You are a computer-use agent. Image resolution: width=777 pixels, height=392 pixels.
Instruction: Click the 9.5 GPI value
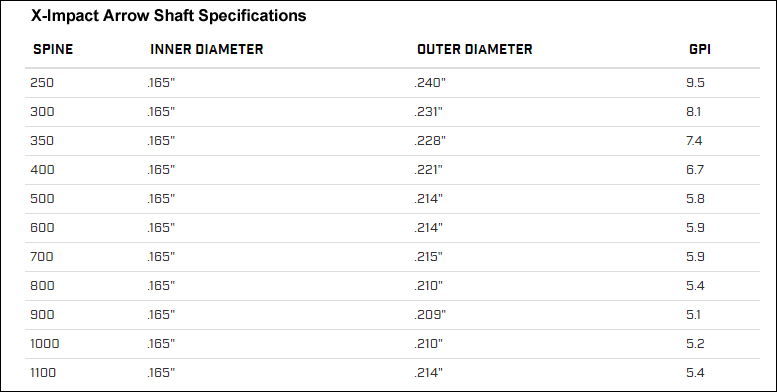695,83
